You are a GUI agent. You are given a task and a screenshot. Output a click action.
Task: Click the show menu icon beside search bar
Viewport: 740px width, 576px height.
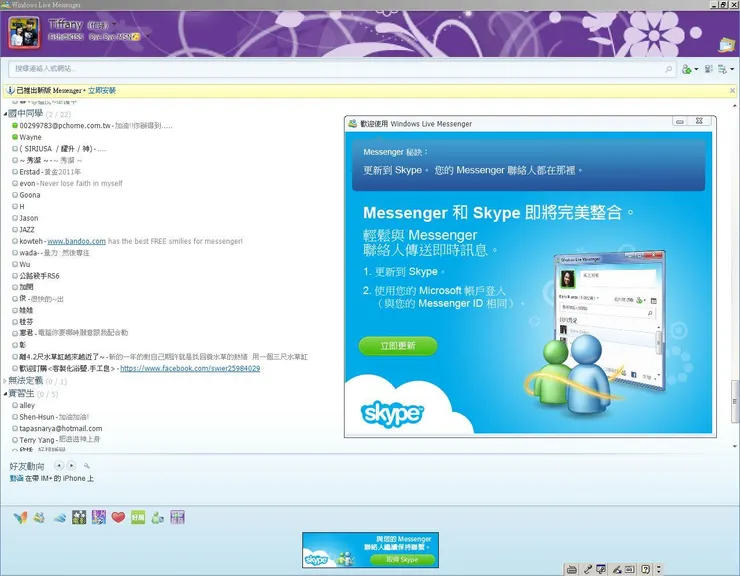click(x=722, y=69)
